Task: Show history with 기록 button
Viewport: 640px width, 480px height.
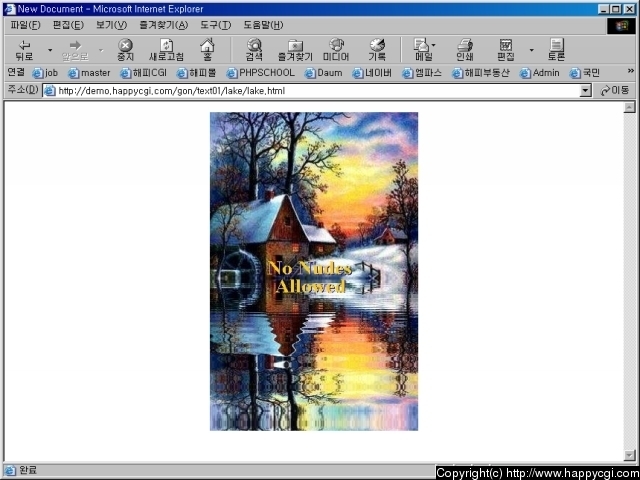Action: [x=377, y=50]
